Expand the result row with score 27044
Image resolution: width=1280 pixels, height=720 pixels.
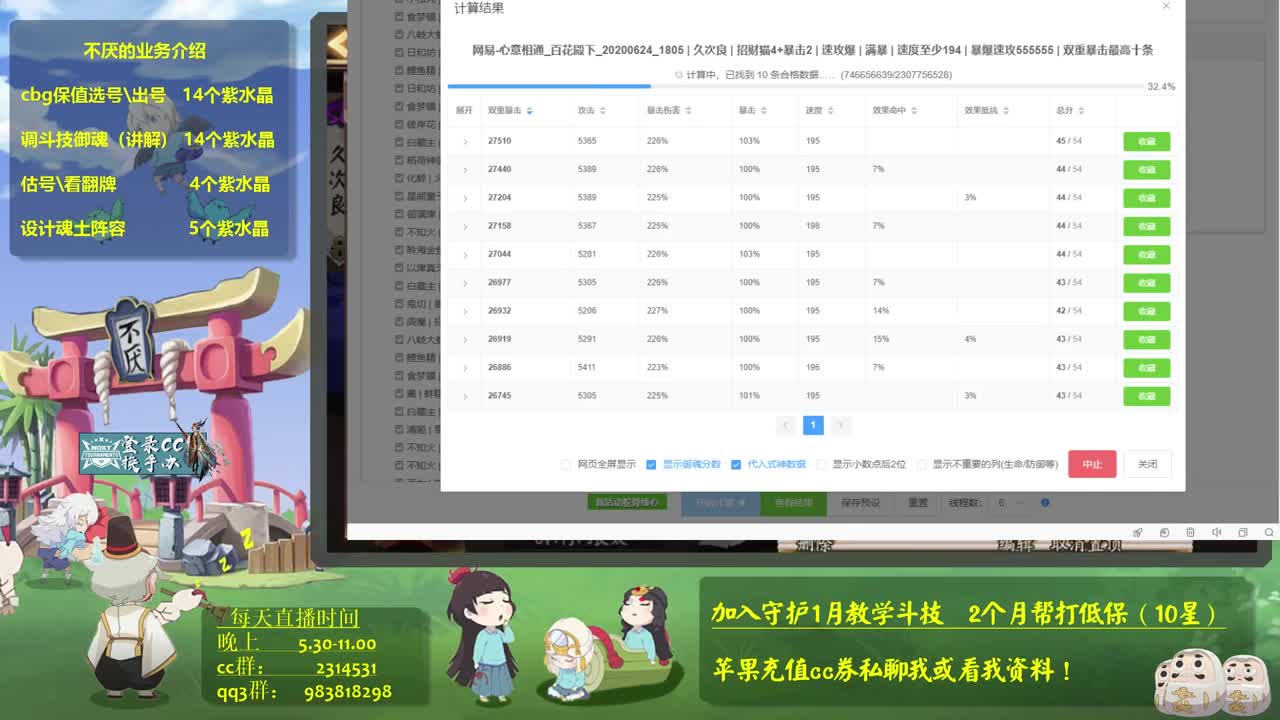click(463, 254)
